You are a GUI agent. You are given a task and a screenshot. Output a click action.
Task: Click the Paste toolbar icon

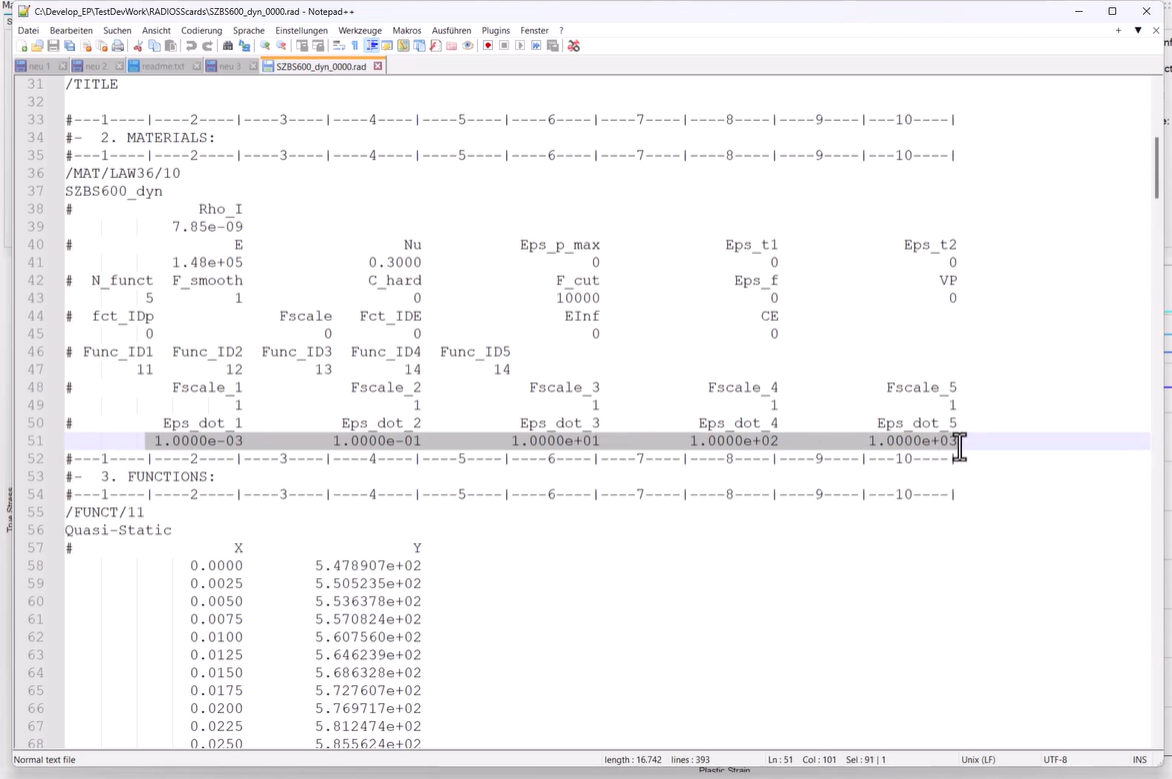click(170, 46)
